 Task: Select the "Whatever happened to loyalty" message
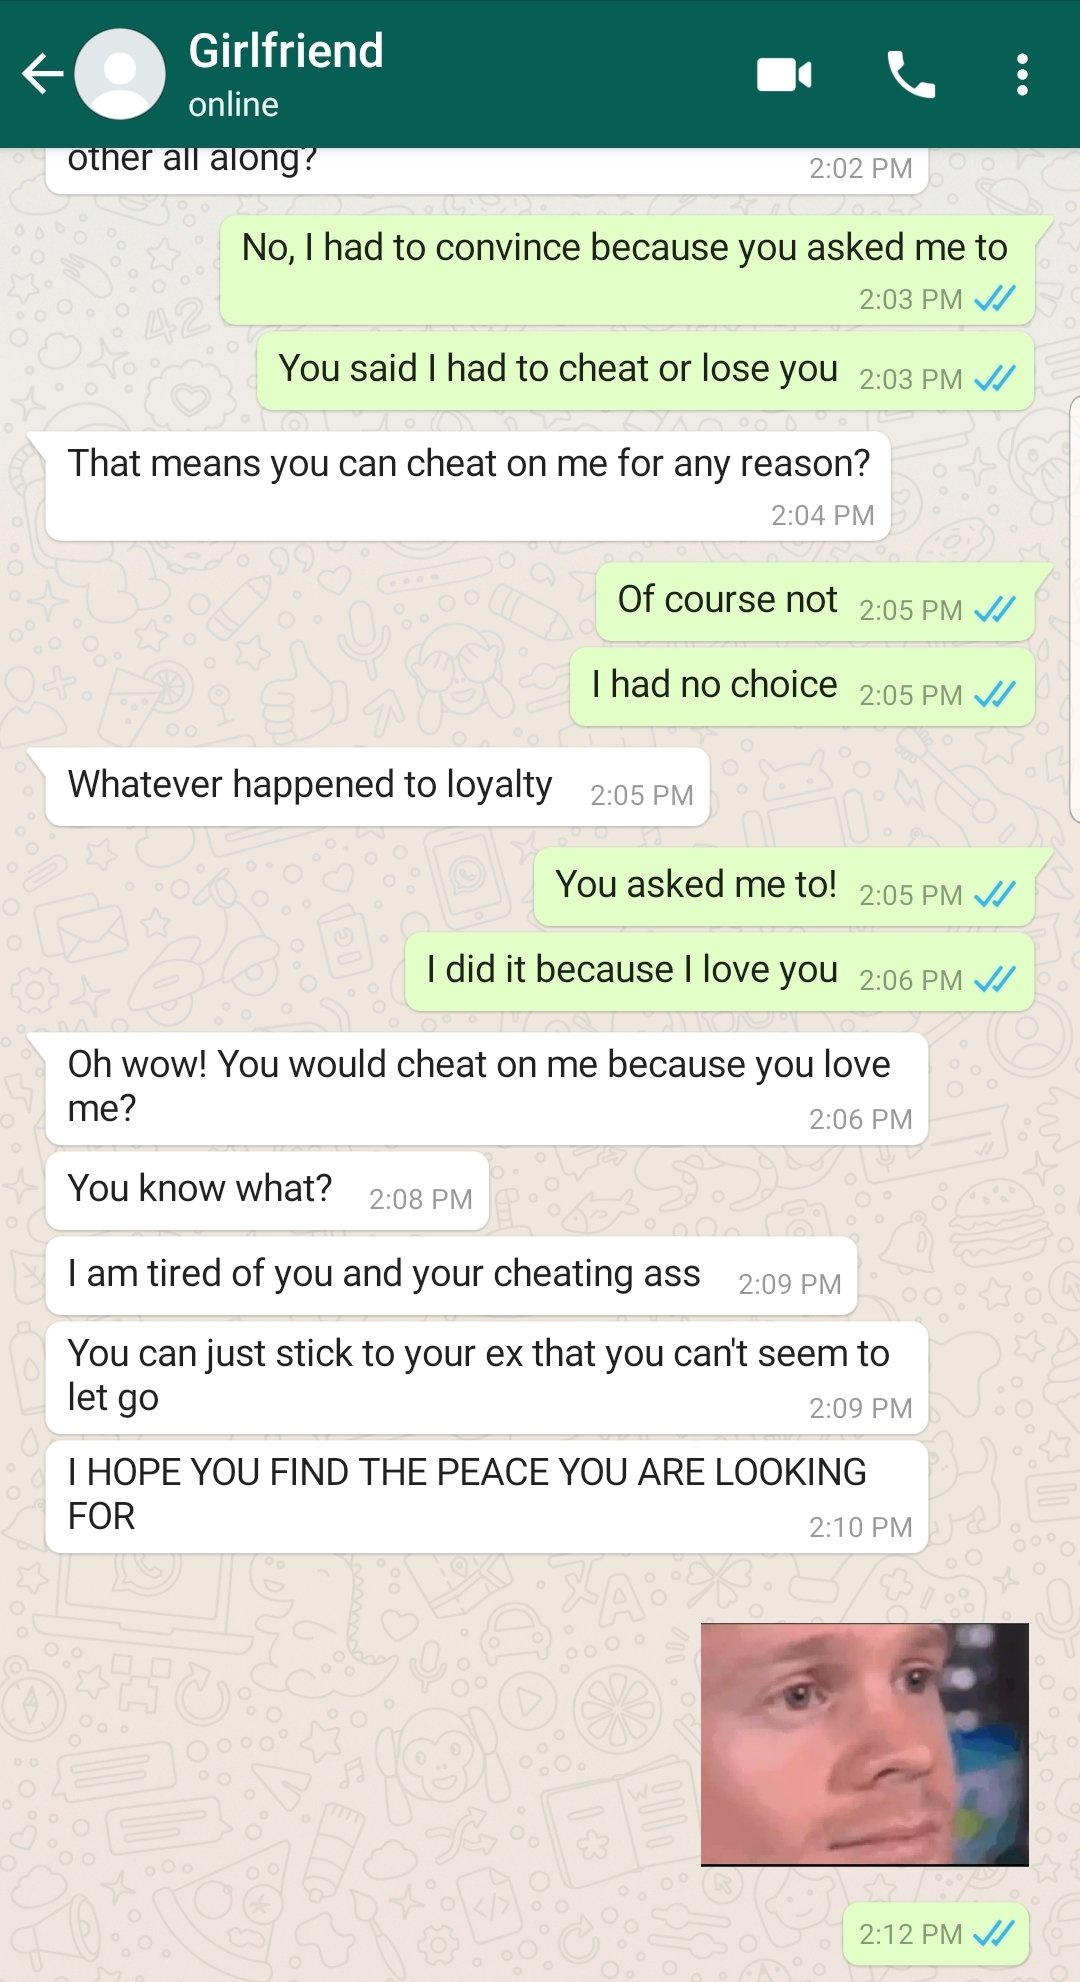(x=377, y=787)
